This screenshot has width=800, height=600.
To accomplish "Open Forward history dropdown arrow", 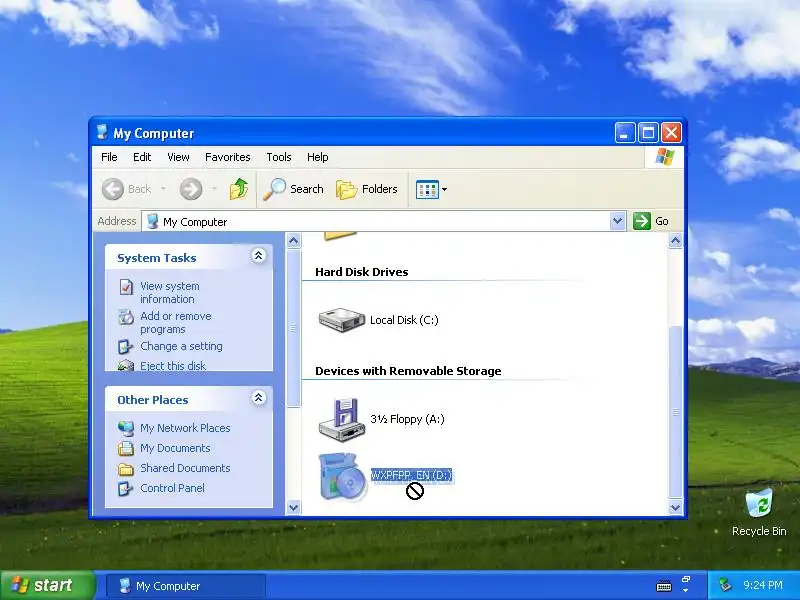I will (x=215, y=189).
